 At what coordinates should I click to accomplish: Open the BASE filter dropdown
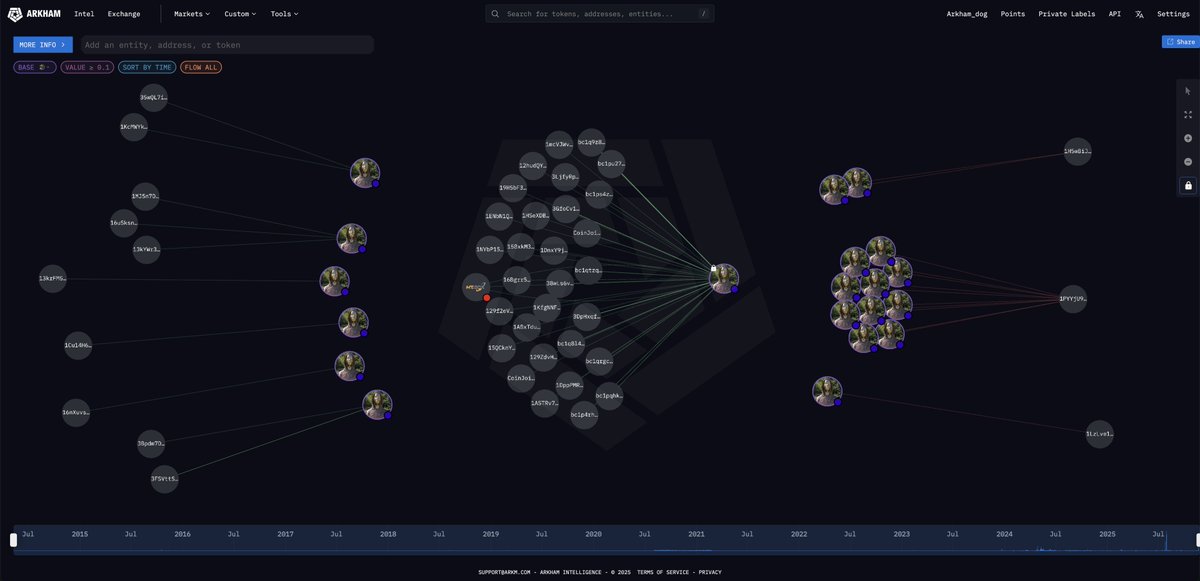click(35, 67)
